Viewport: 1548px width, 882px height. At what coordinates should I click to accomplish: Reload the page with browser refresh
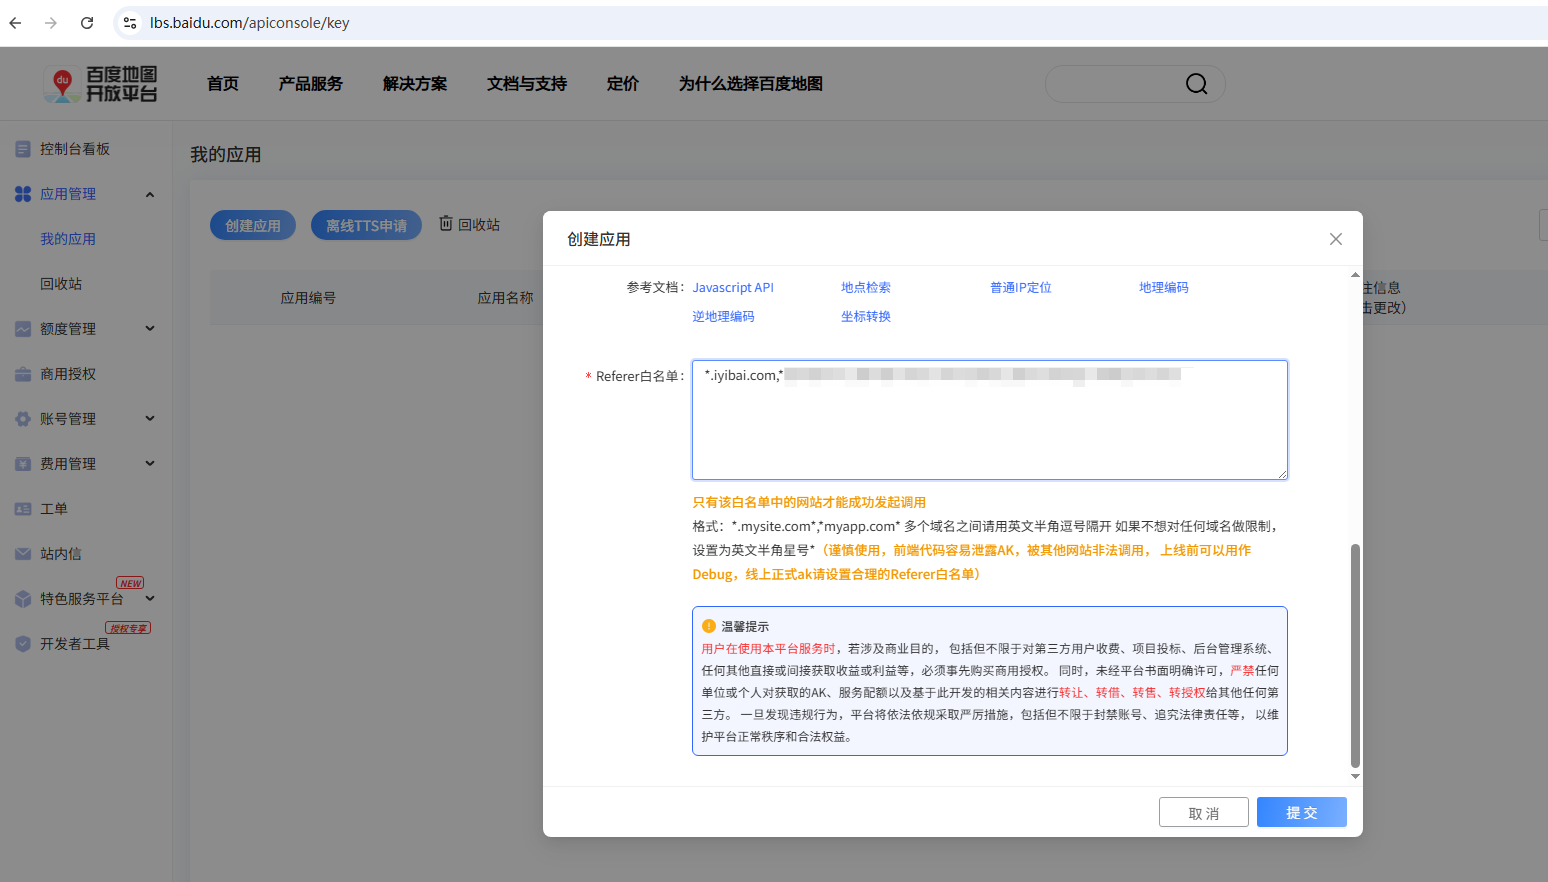tap(87, 23)
